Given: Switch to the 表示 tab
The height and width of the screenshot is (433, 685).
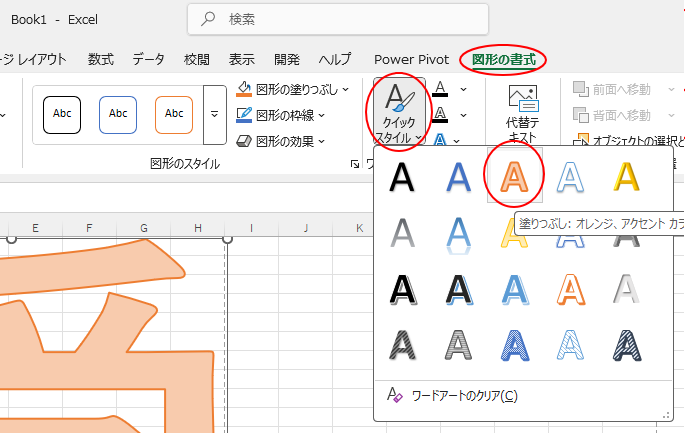Looking at the screenshot, I should coord(242,59).
